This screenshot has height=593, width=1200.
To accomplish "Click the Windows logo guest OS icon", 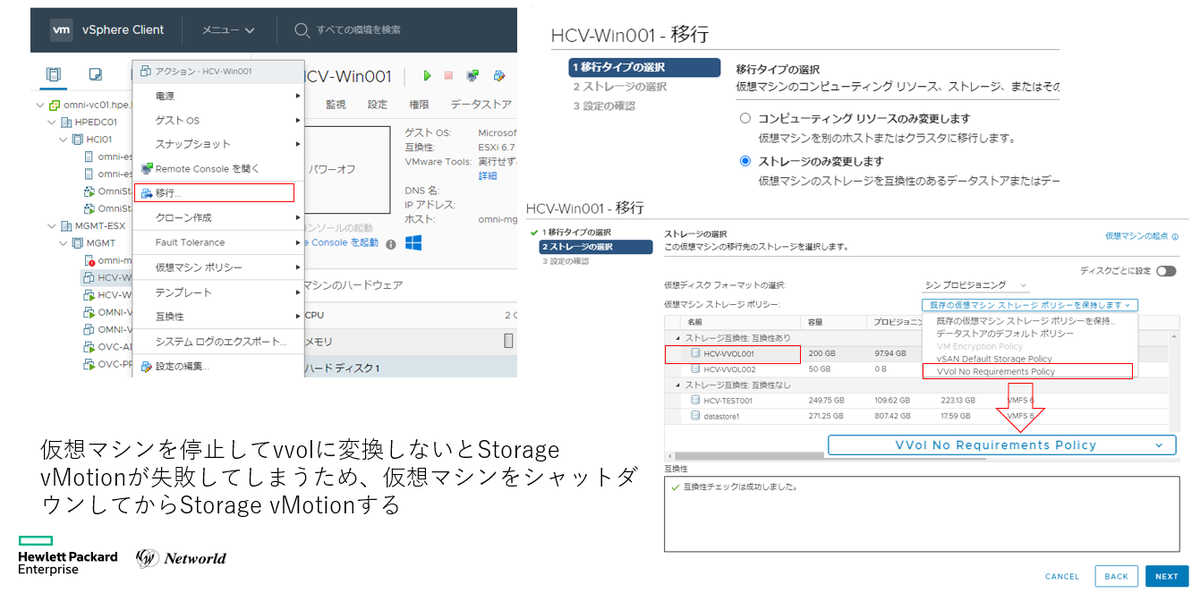I will click(x=413, y=240).
